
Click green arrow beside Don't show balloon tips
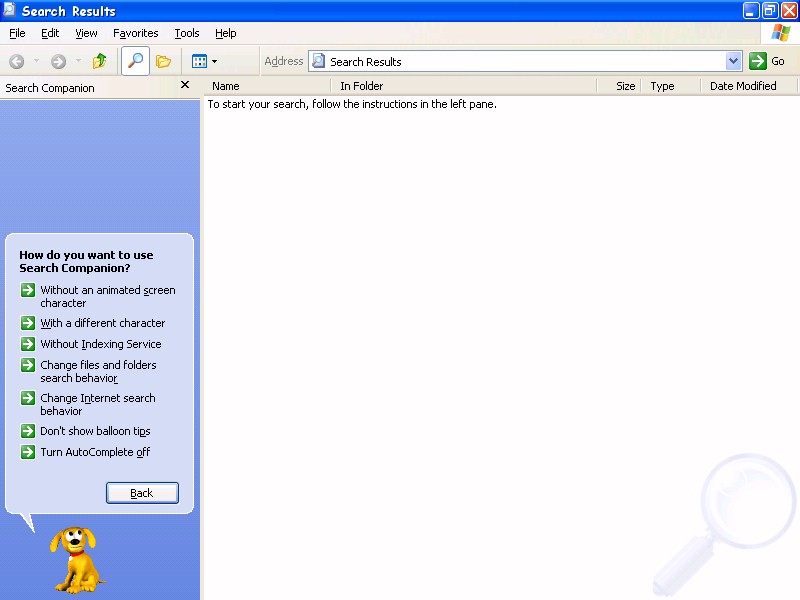[28, 431]
